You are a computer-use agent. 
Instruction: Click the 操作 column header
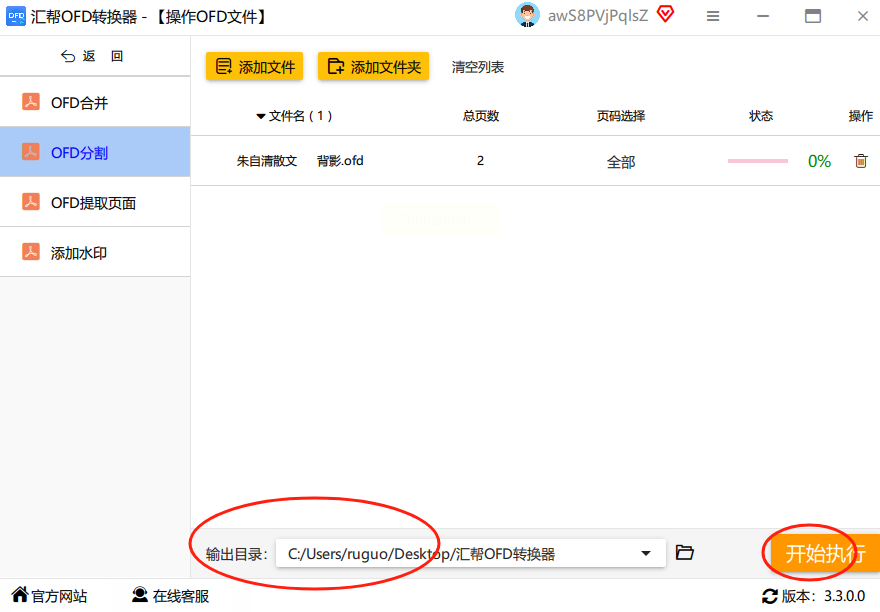pos(860,116)
